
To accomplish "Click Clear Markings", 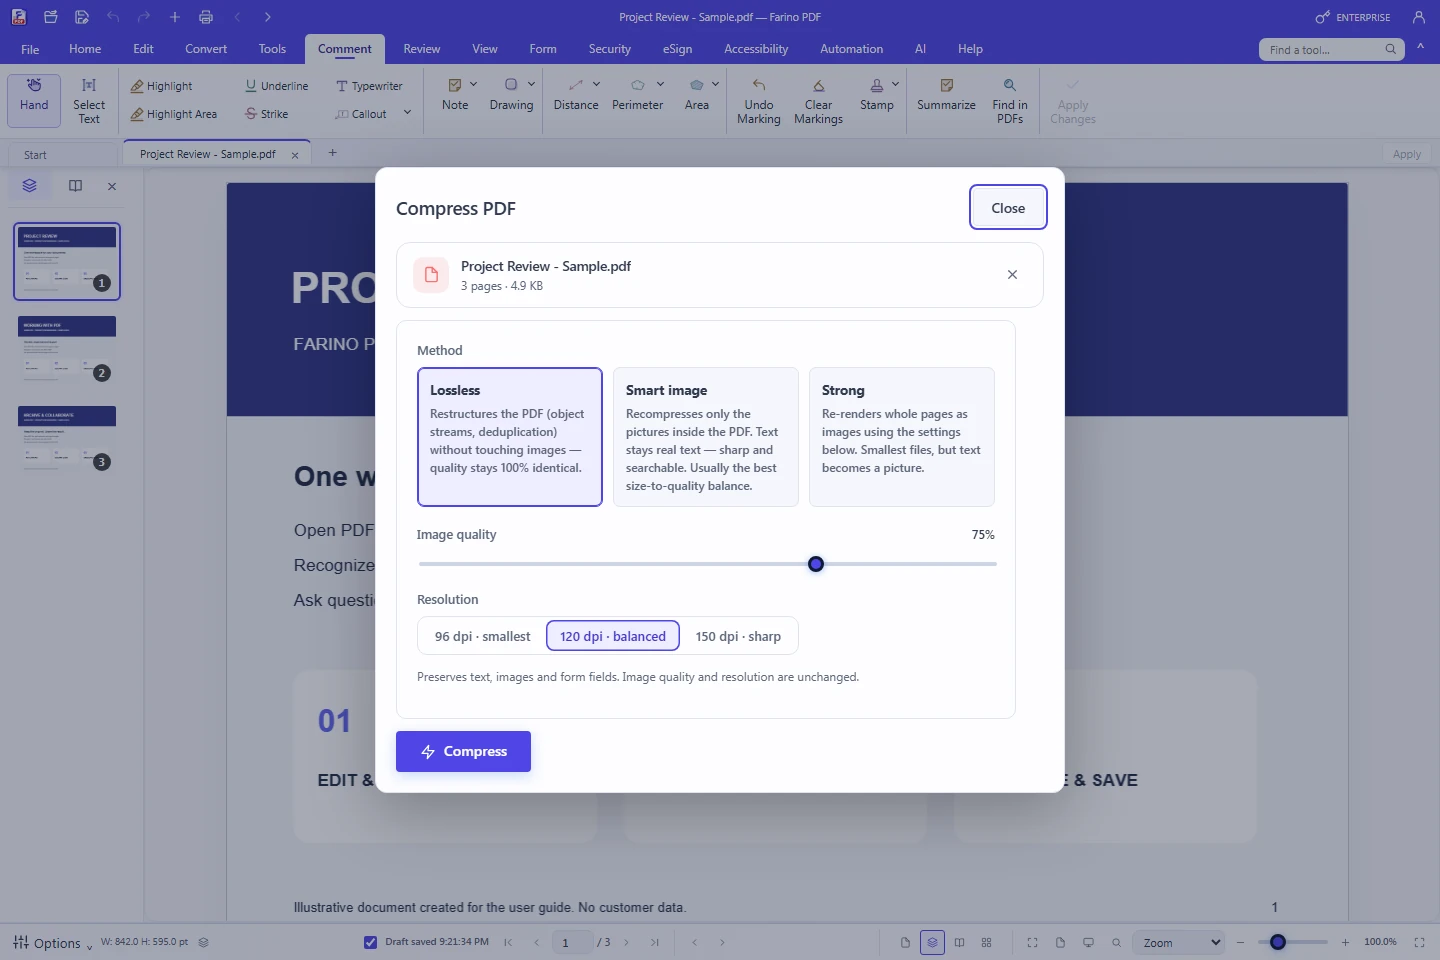I will click(x=818, y=102).
